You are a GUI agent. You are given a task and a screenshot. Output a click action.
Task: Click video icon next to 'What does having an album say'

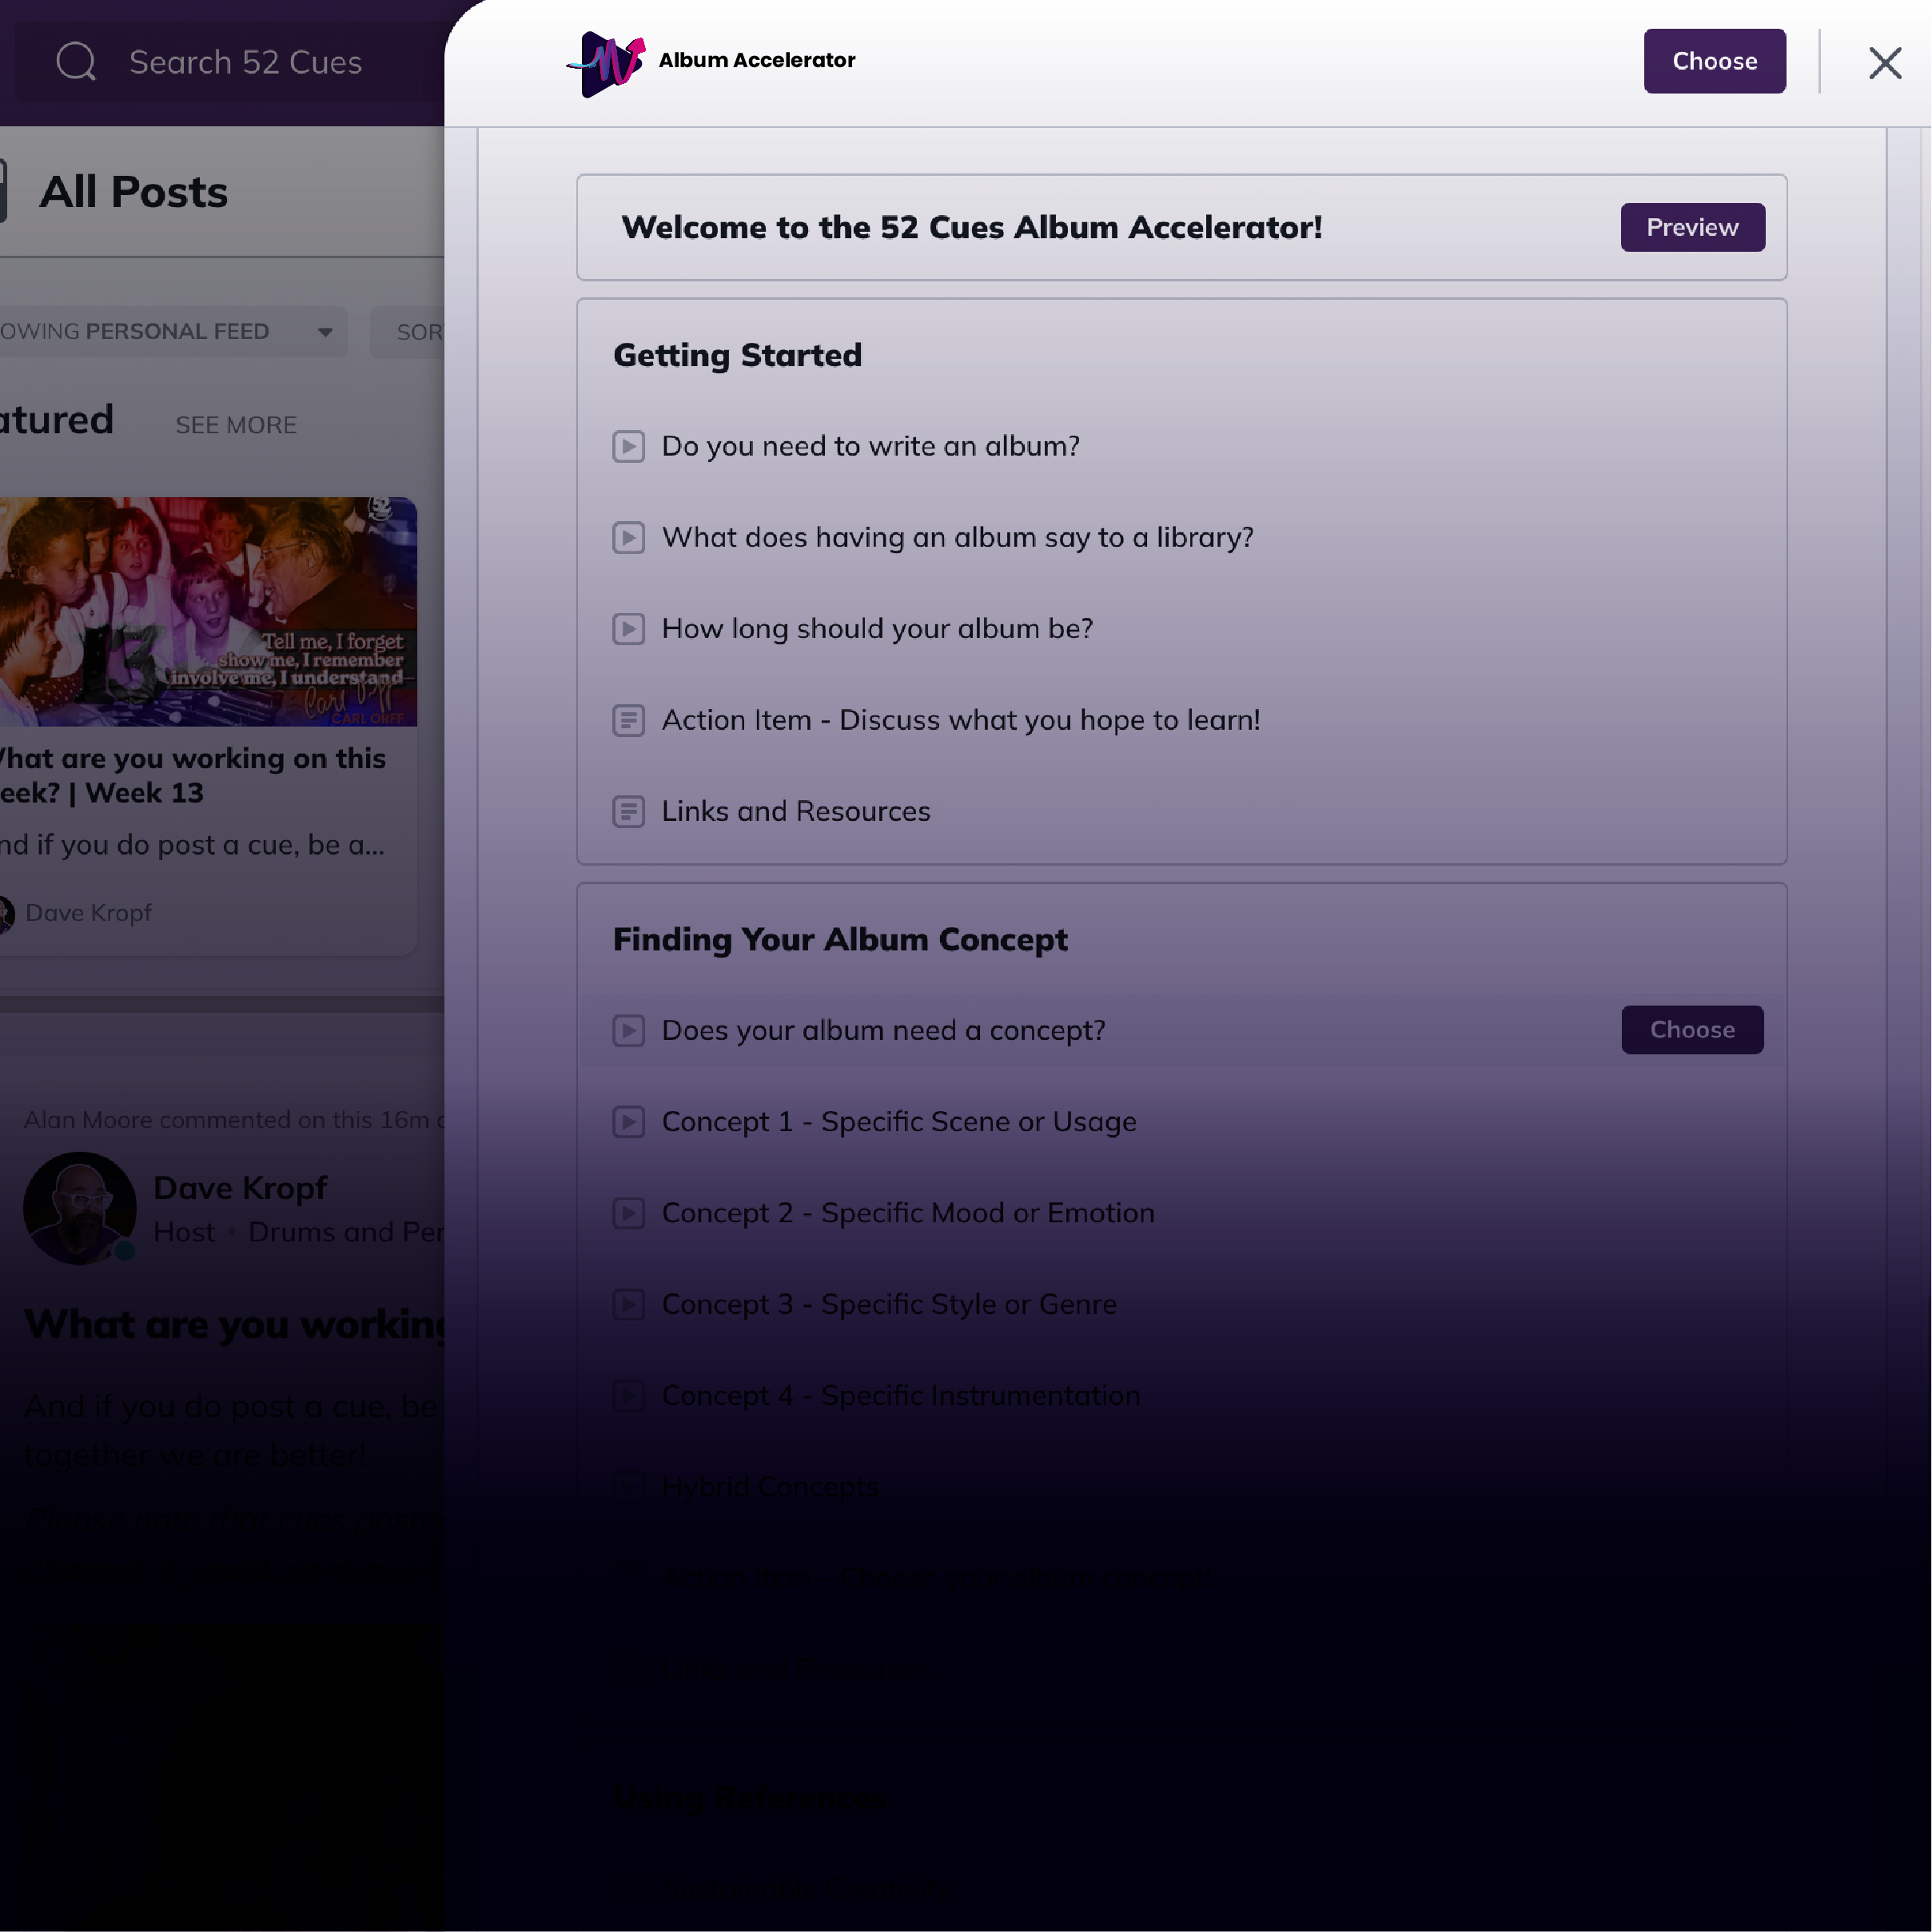(628, 538)
